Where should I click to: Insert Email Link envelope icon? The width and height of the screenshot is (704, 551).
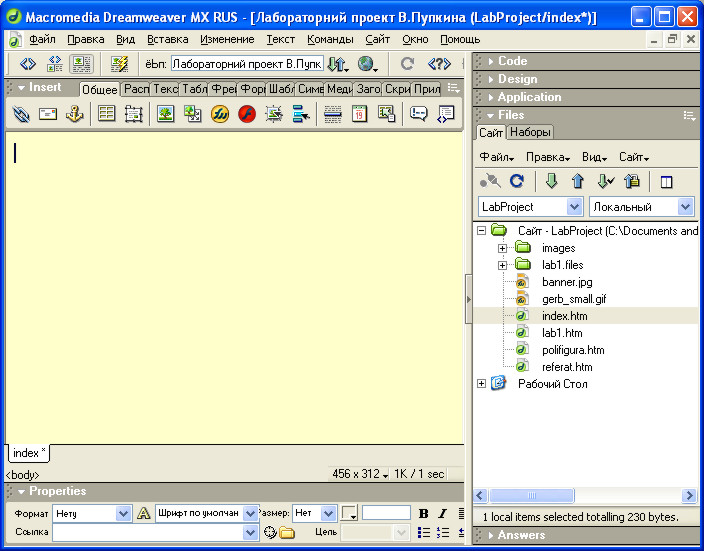pos(48,114)
